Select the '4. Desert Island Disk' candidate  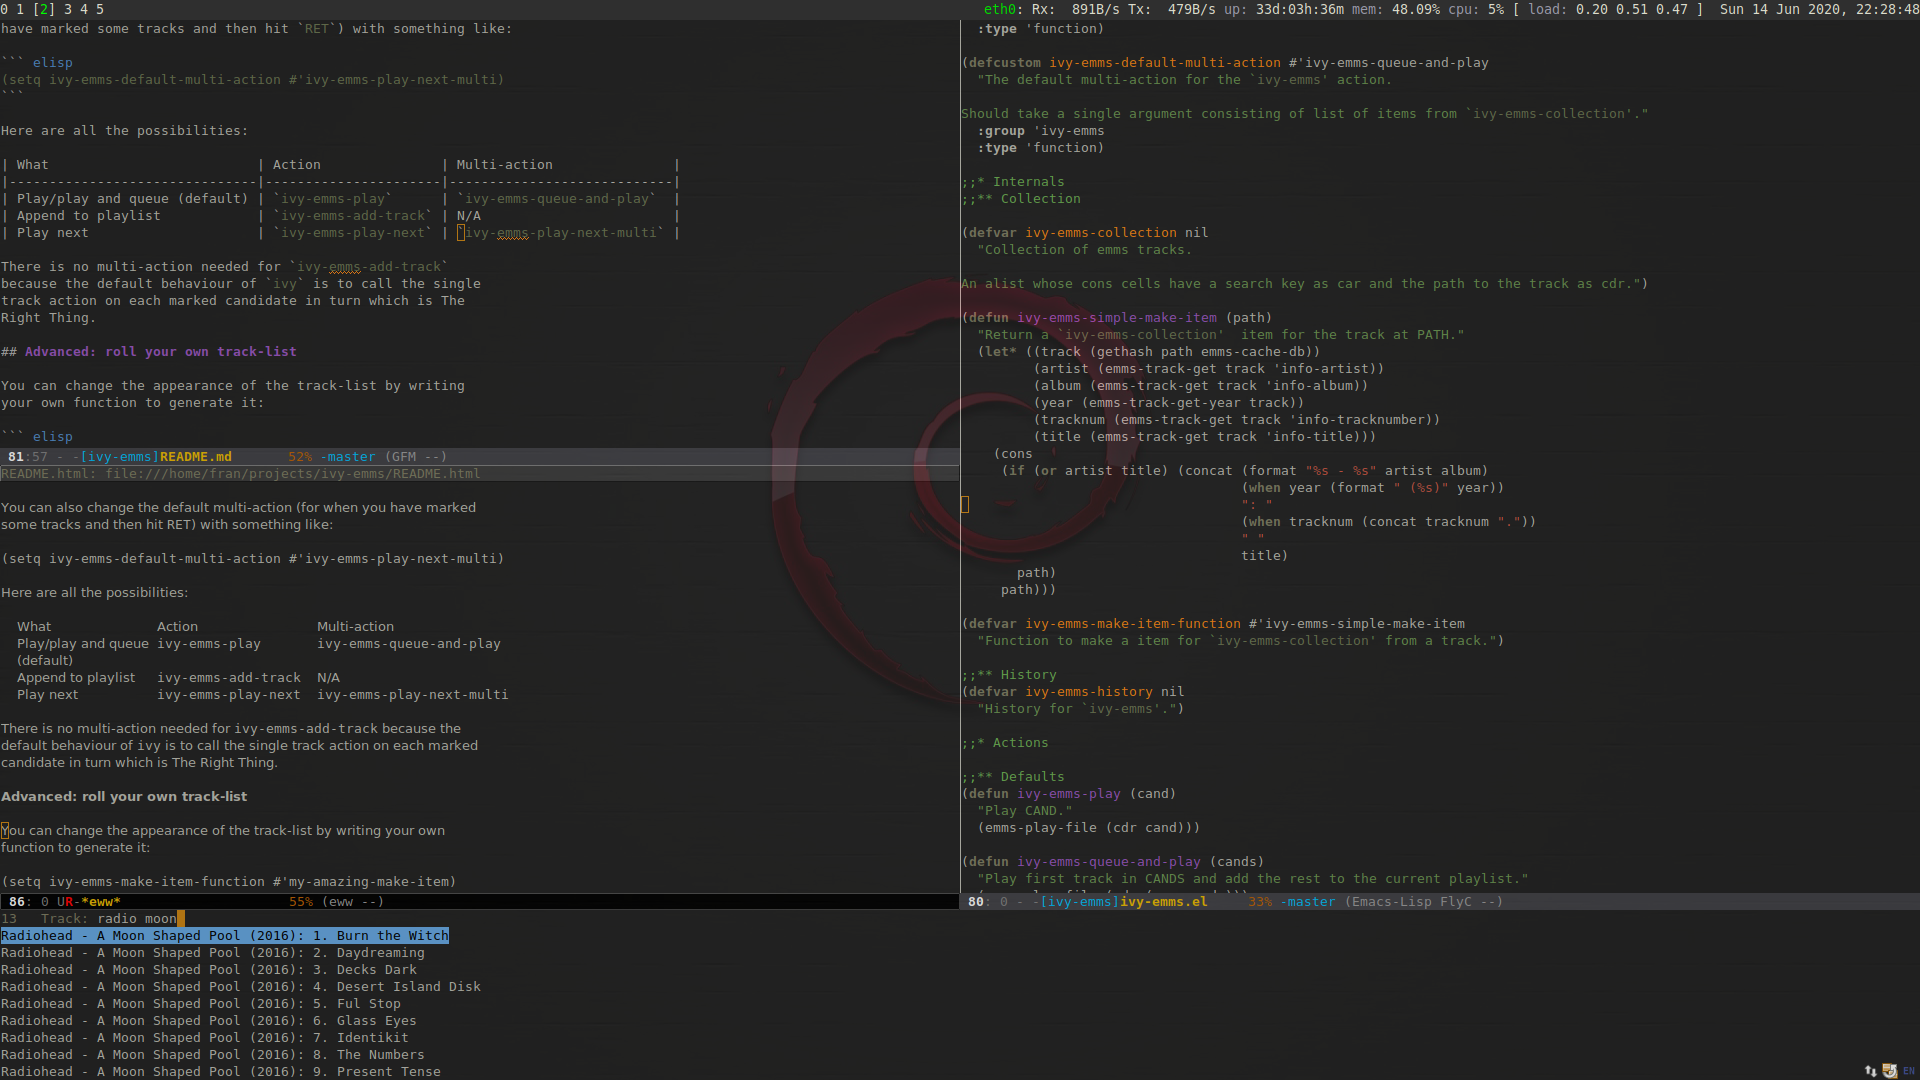coord(240,987)
